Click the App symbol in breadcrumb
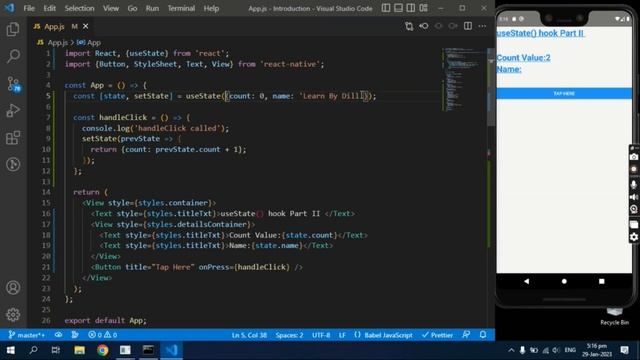 point(93,42)
